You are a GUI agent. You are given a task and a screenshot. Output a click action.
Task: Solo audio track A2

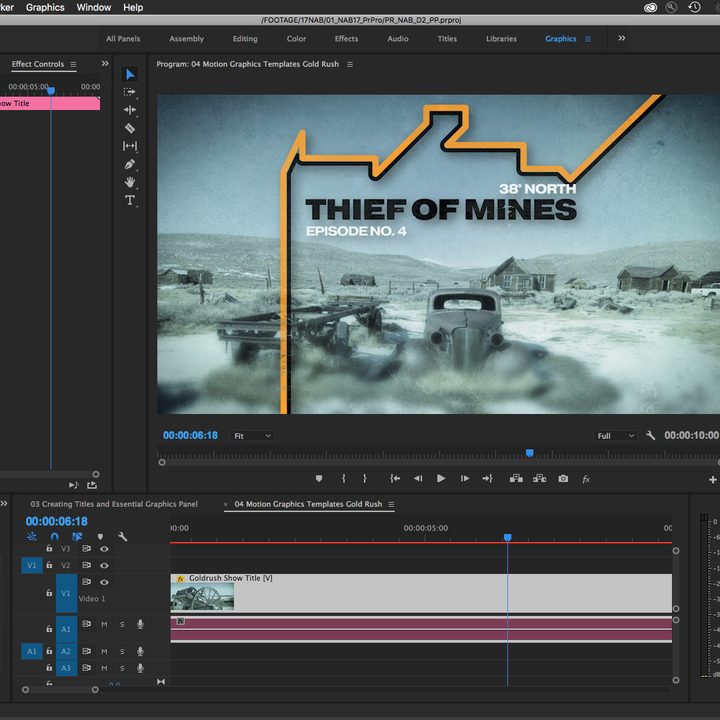click(x=122, y=652)
